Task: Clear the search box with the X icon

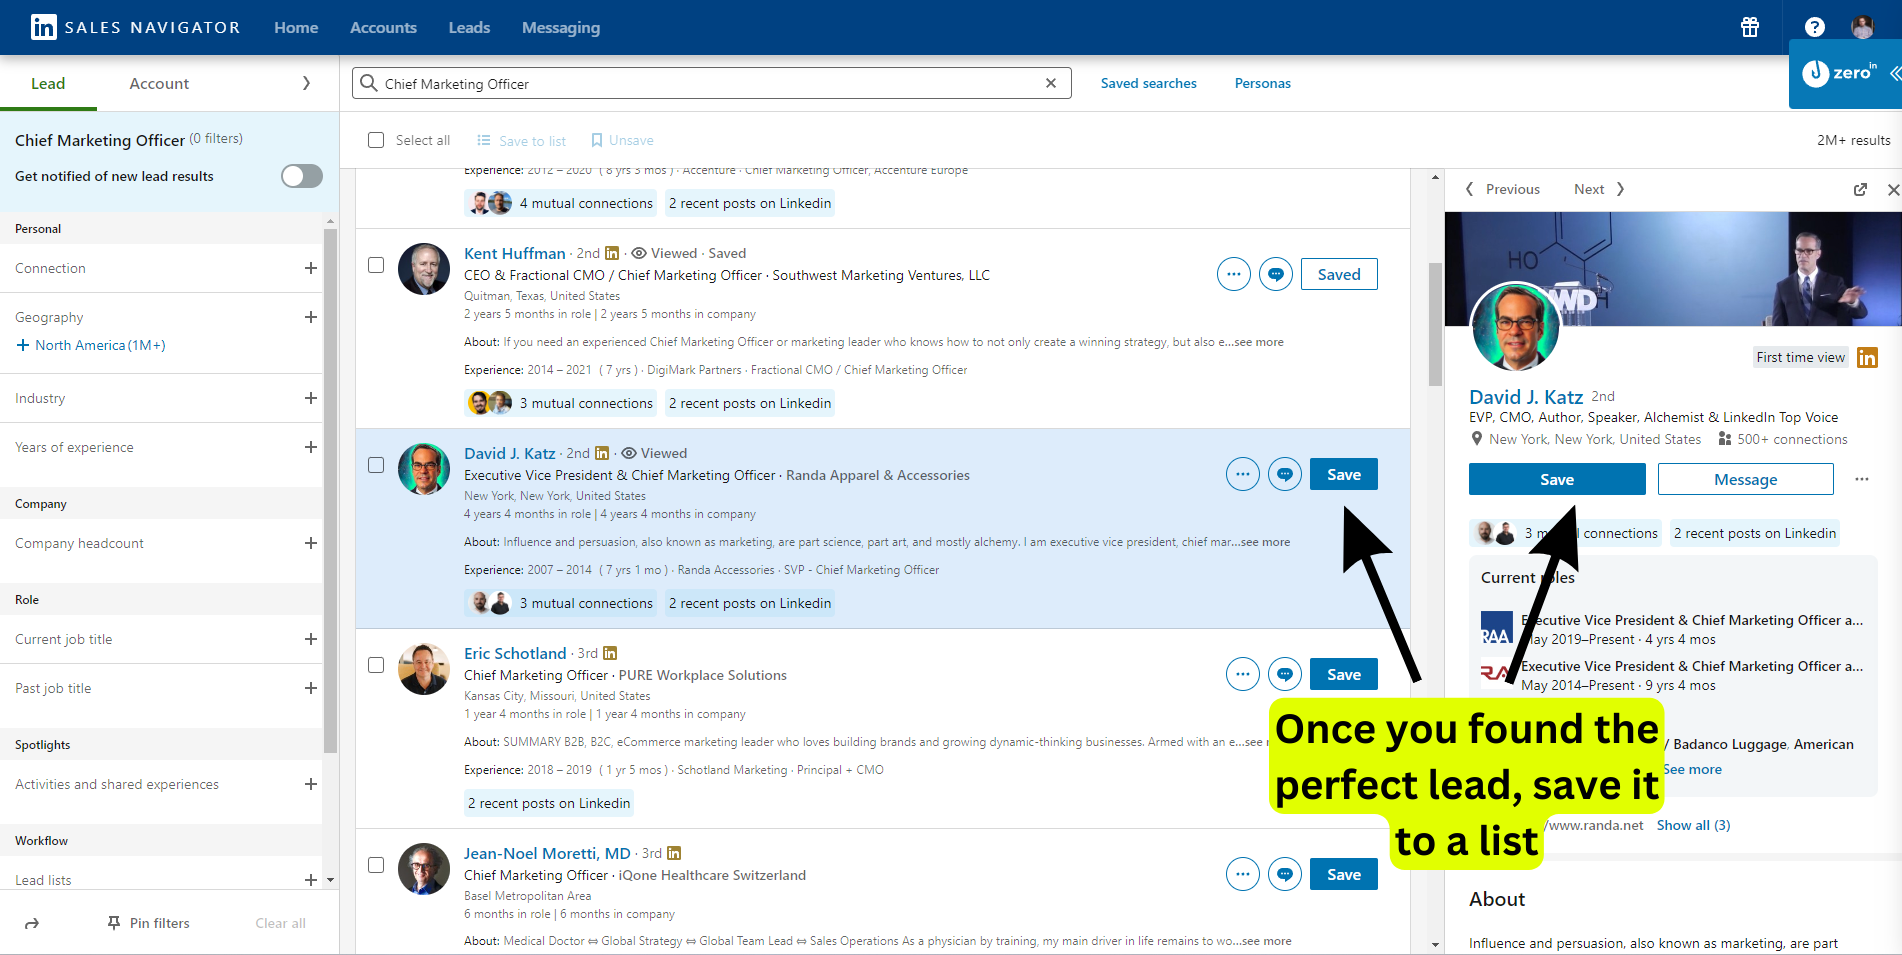Action: [x=1051, y=83]
